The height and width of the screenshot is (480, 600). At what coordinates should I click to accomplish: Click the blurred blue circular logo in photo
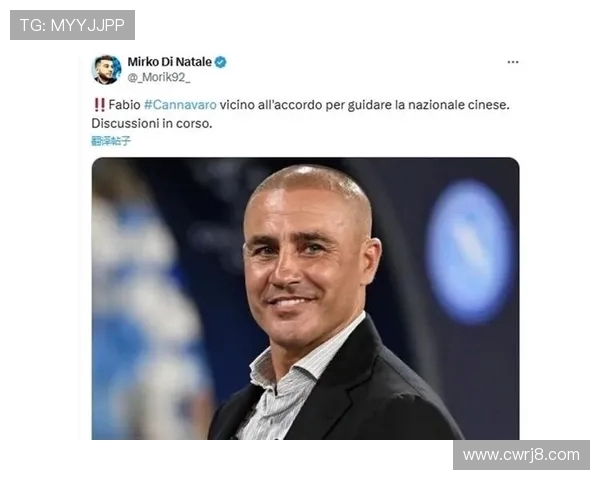coord(470,251)
